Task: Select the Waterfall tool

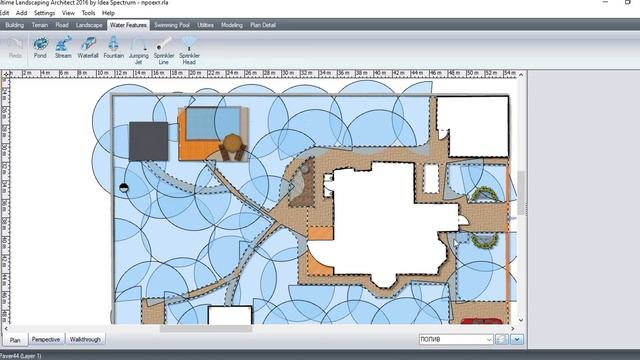Action: 88,48
